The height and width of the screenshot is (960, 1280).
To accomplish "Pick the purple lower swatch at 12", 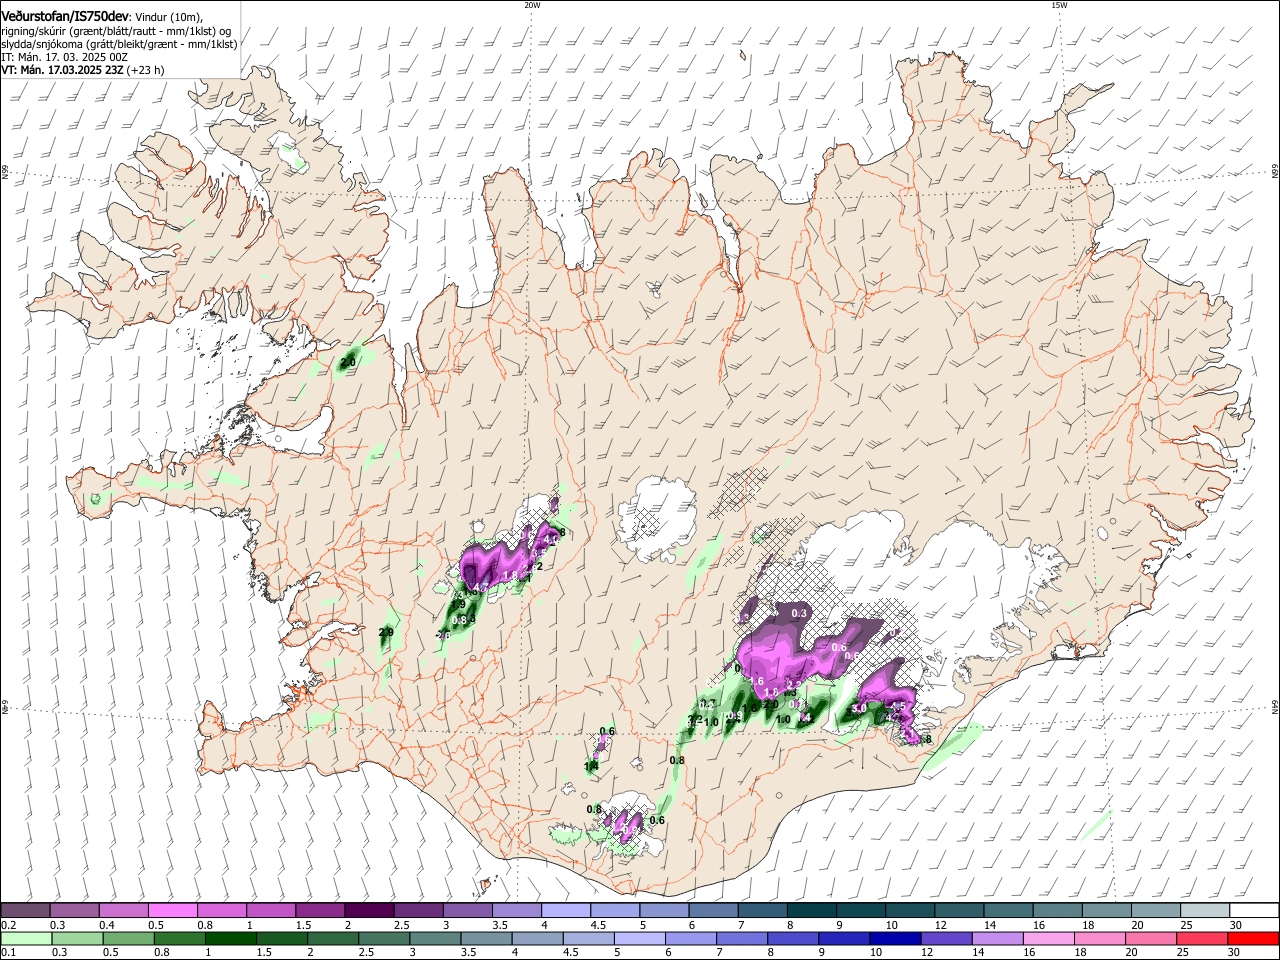I will tap(946, 938).
